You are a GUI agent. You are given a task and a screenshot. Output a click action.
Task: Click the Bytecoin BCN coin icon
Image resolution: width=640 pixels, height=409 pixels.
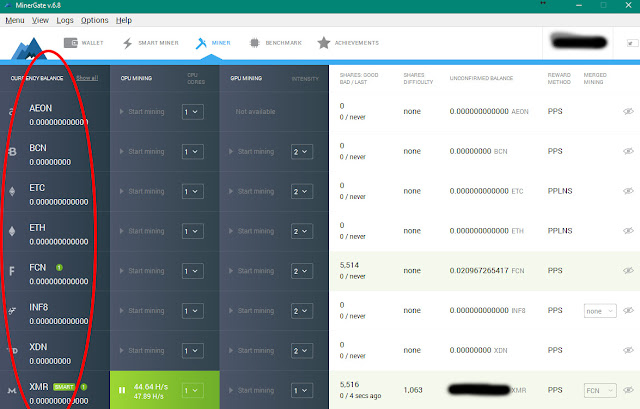coord(12,151)
